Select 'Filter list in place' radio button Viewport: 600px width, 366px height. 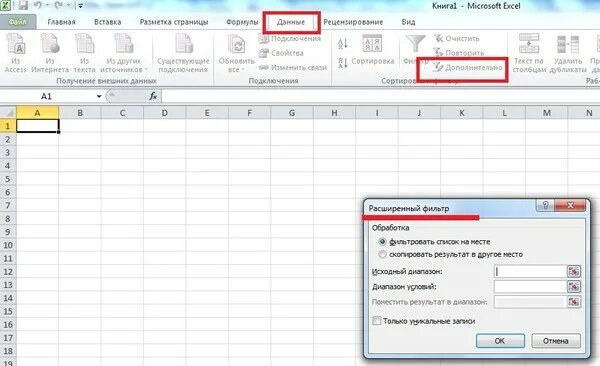pos(382,242)
